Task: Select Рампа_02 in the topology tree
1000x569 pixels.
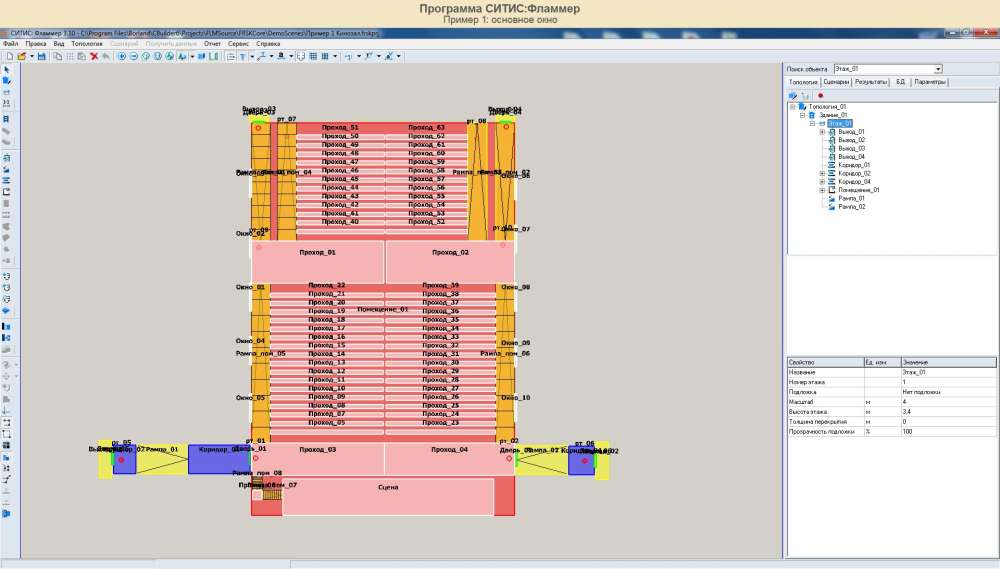Action: (x=852, y=206)
